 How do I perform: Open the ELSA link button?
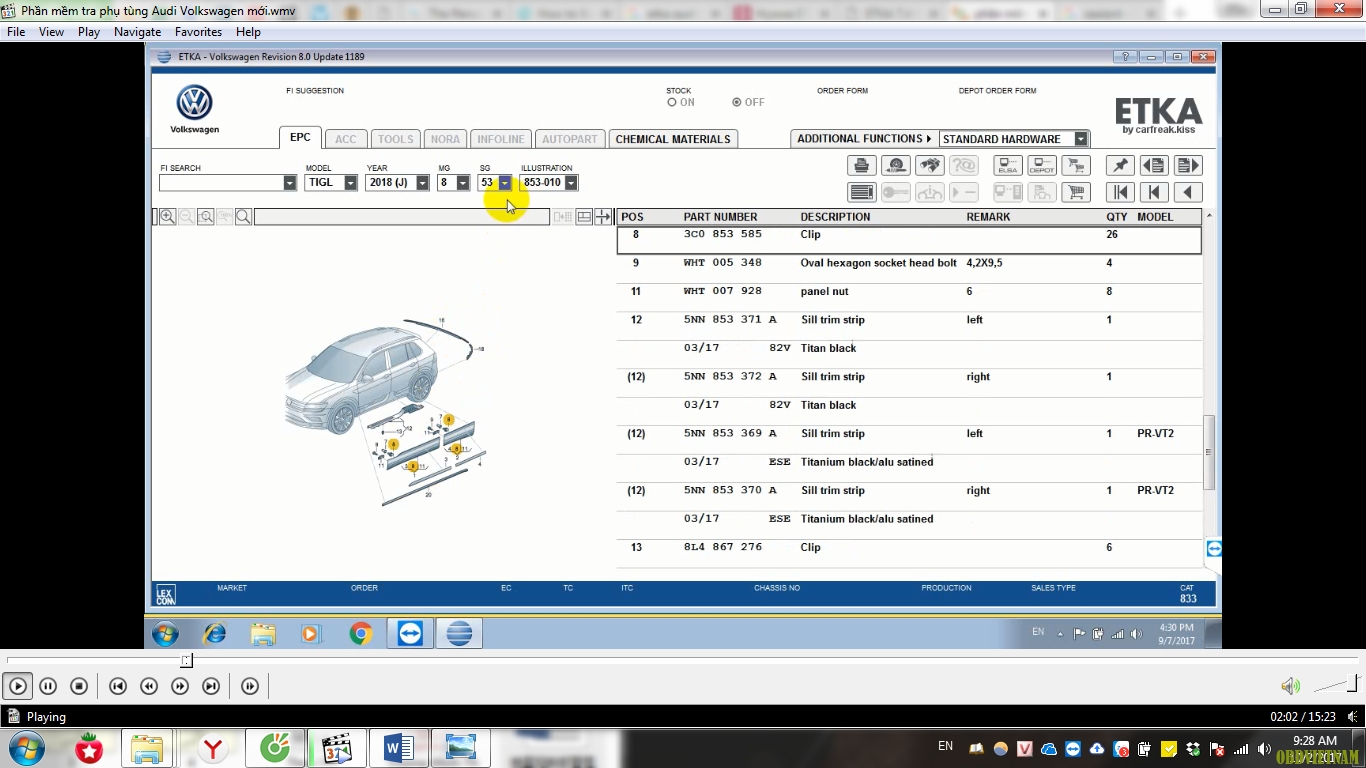tap(1008, 166)
